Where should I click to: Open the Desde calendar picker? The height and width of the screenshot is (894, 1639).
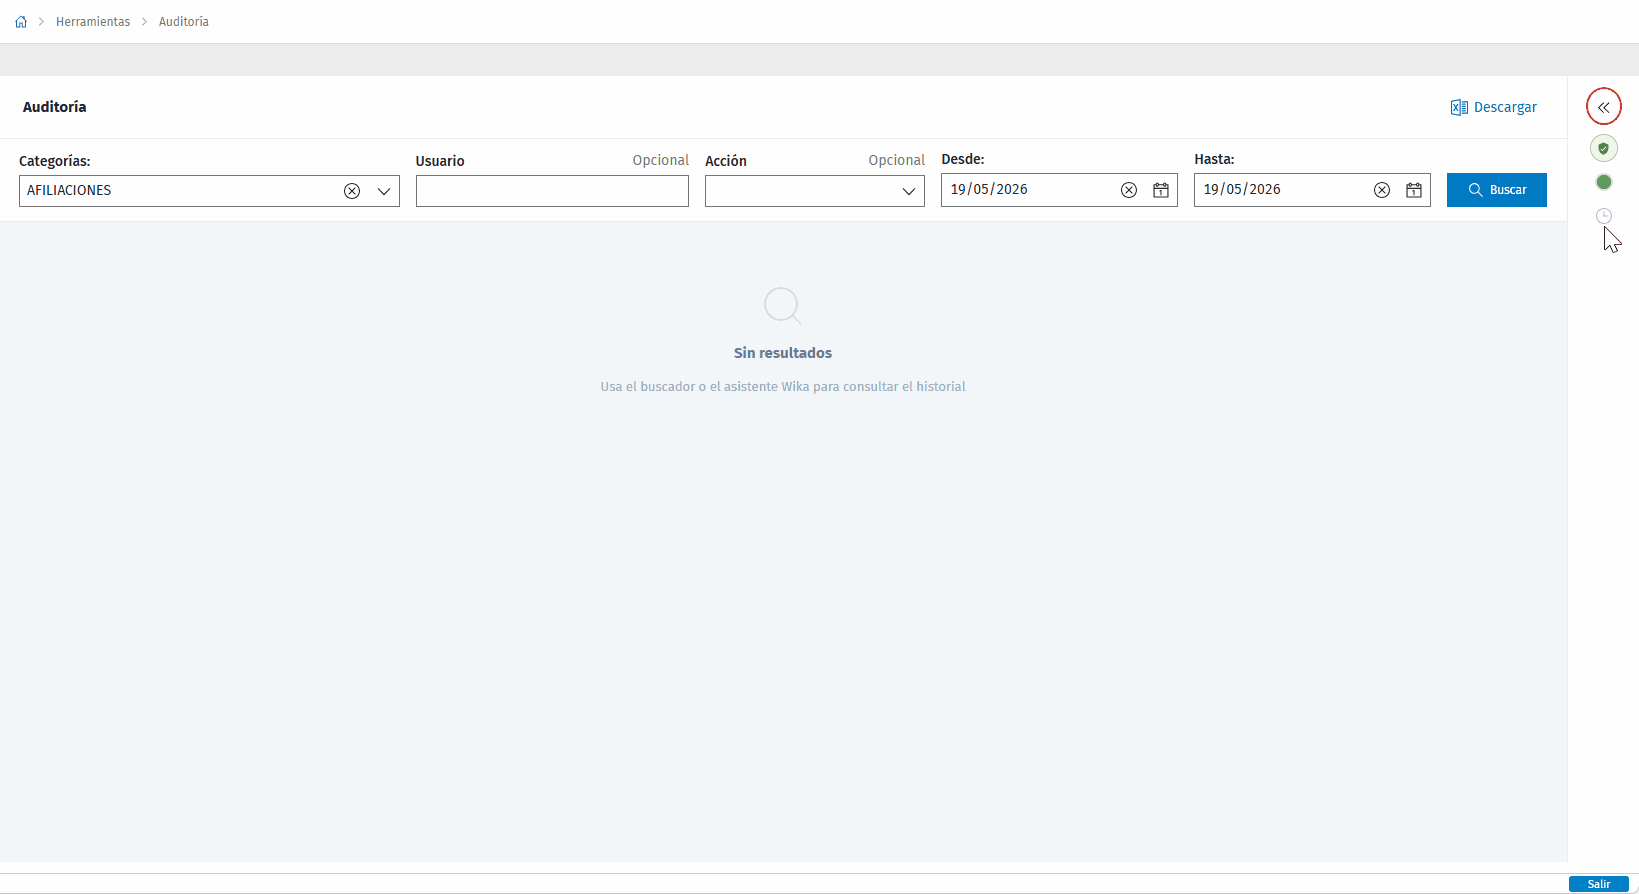(1161, 190)
